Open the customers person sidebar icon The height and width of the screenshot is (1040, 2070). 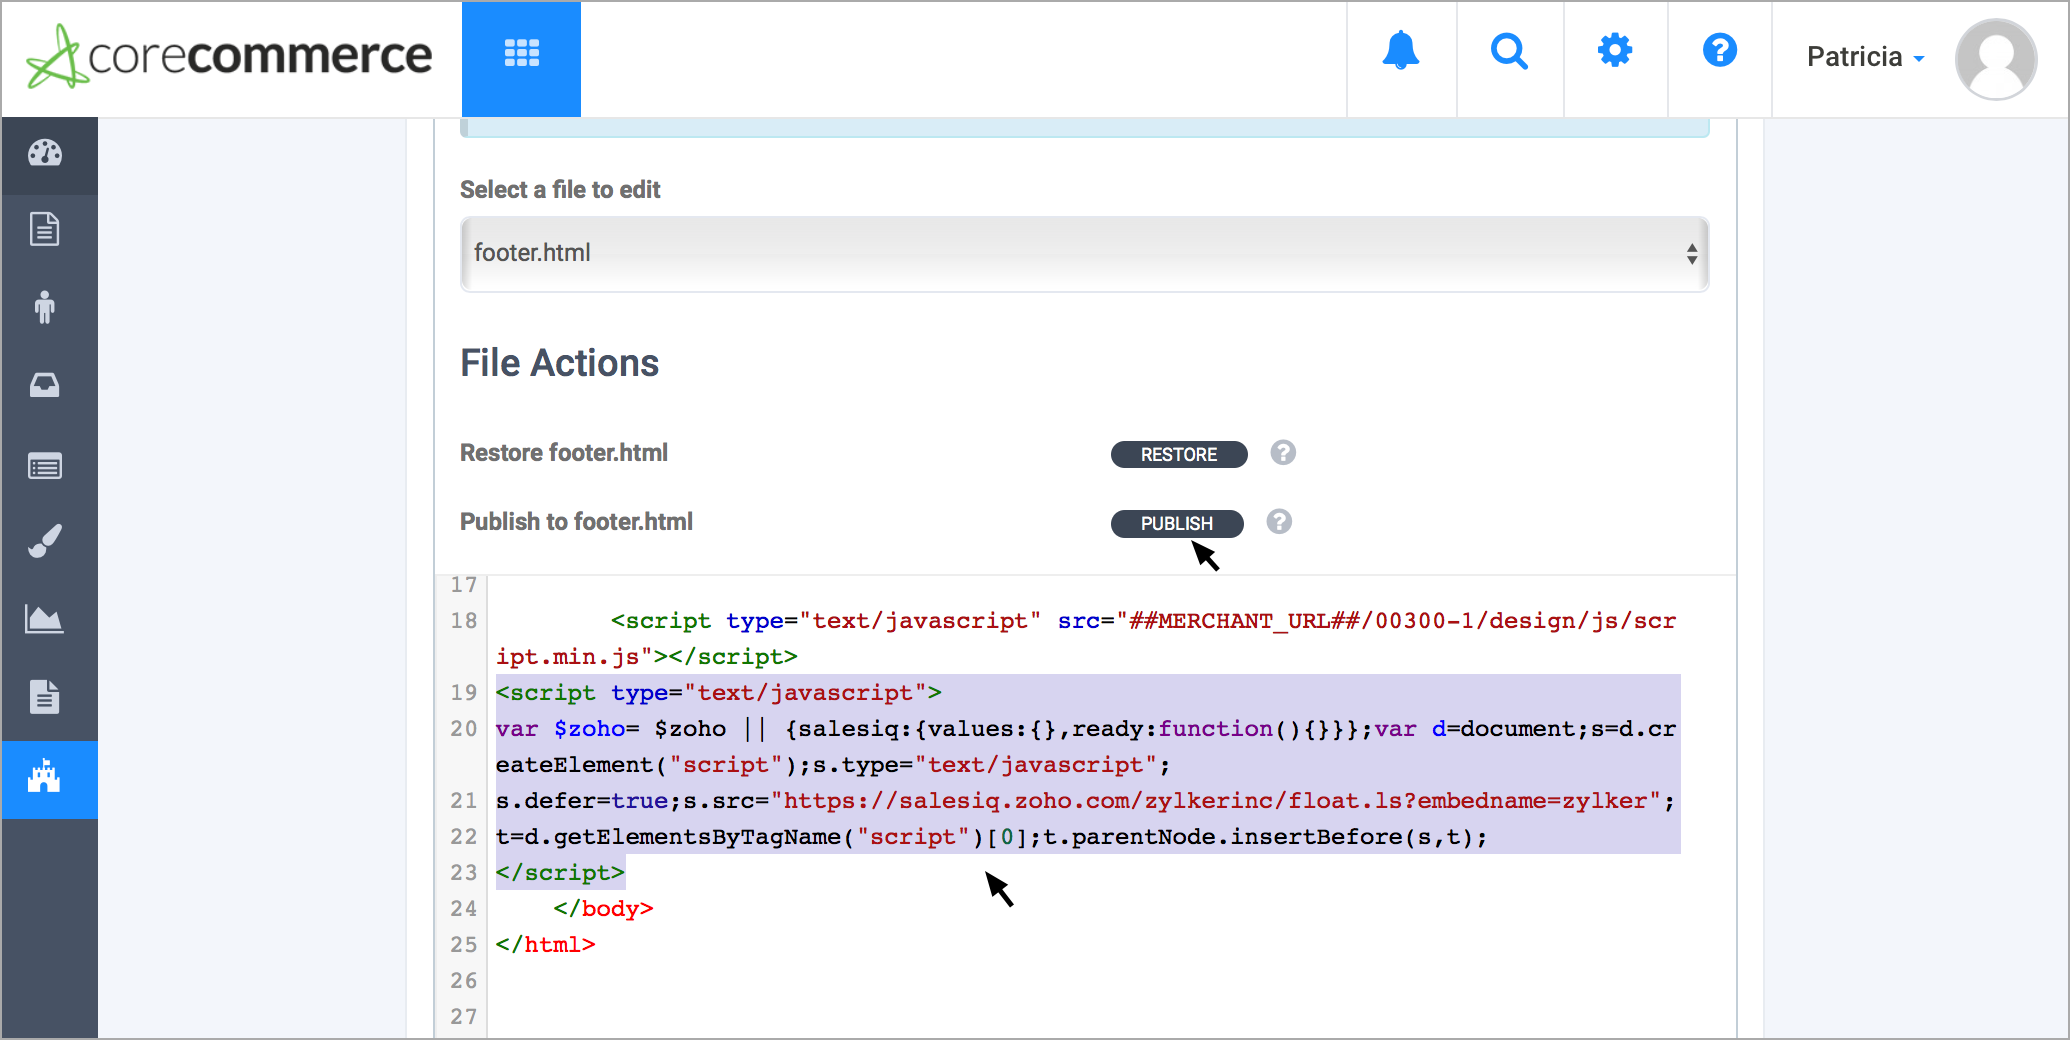[45, 307]
